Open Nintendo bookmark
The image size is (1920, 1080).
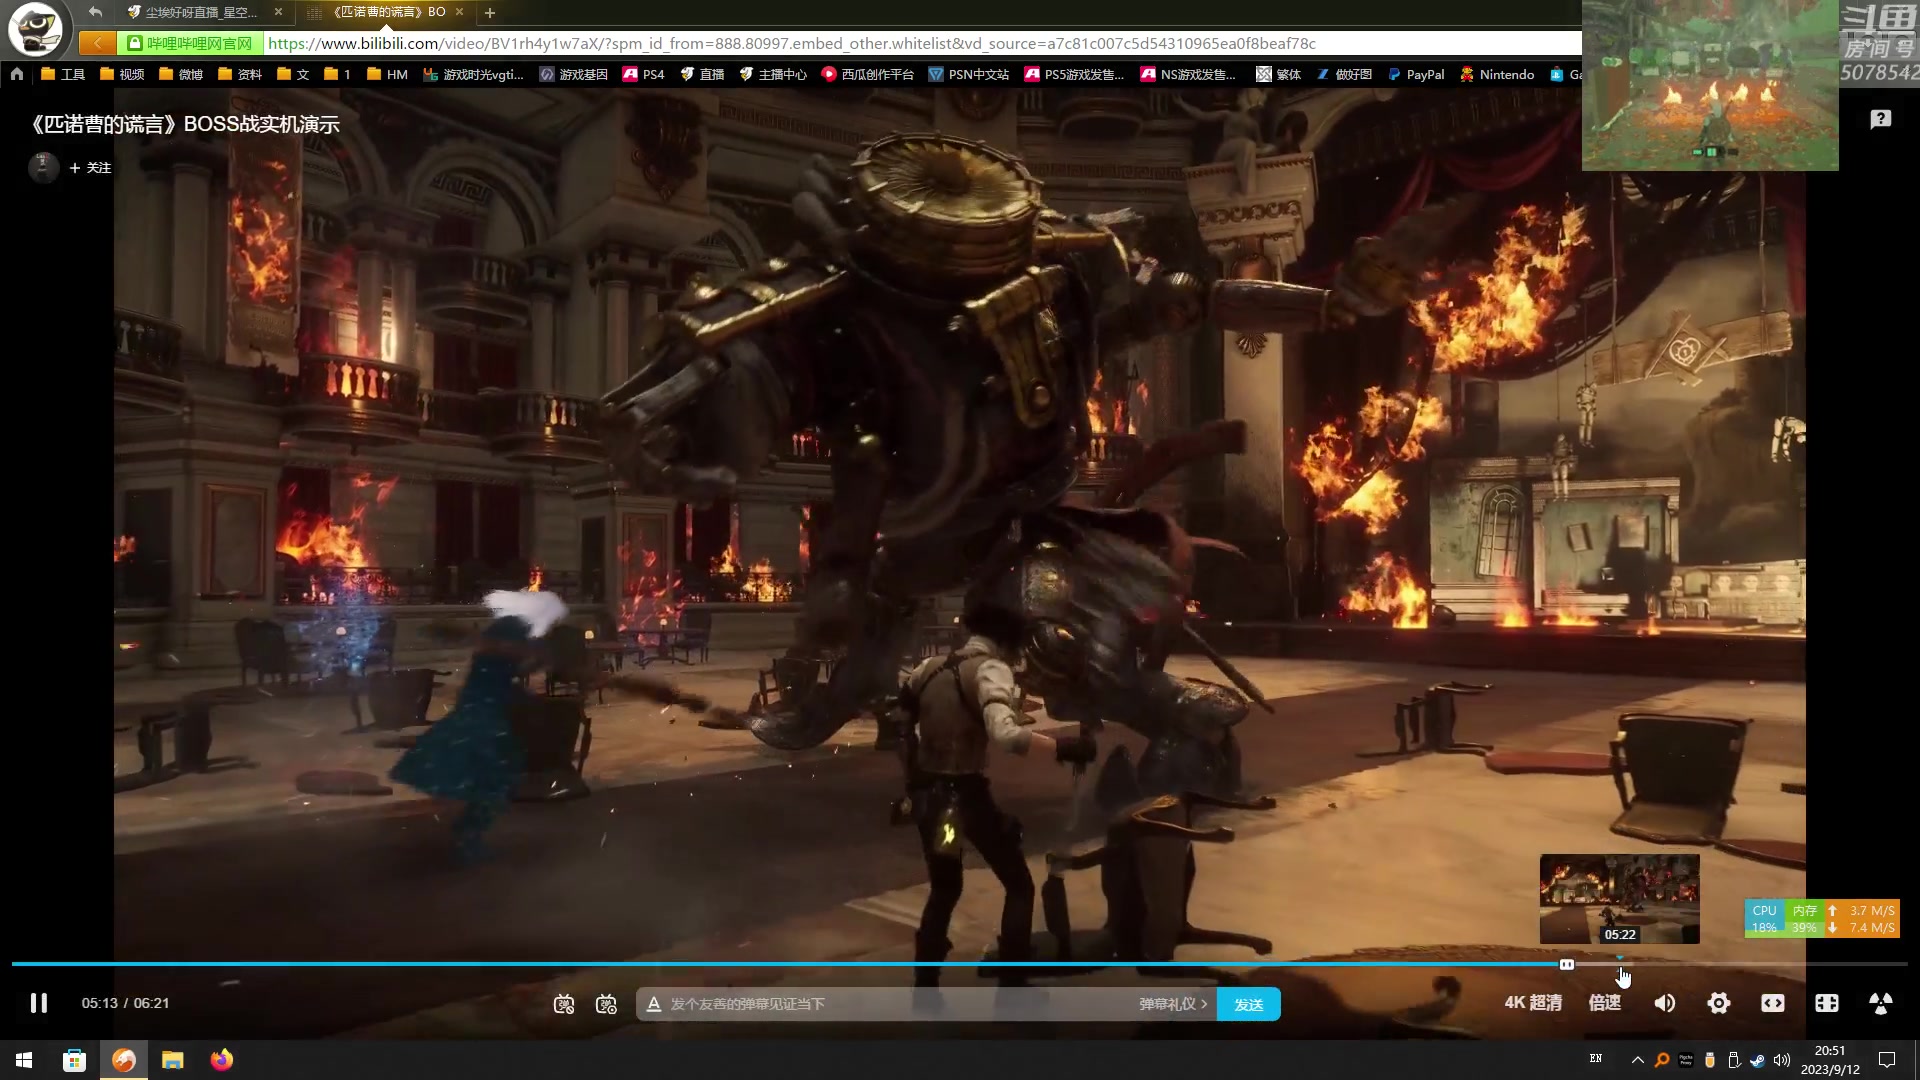tap(1496, 74)
